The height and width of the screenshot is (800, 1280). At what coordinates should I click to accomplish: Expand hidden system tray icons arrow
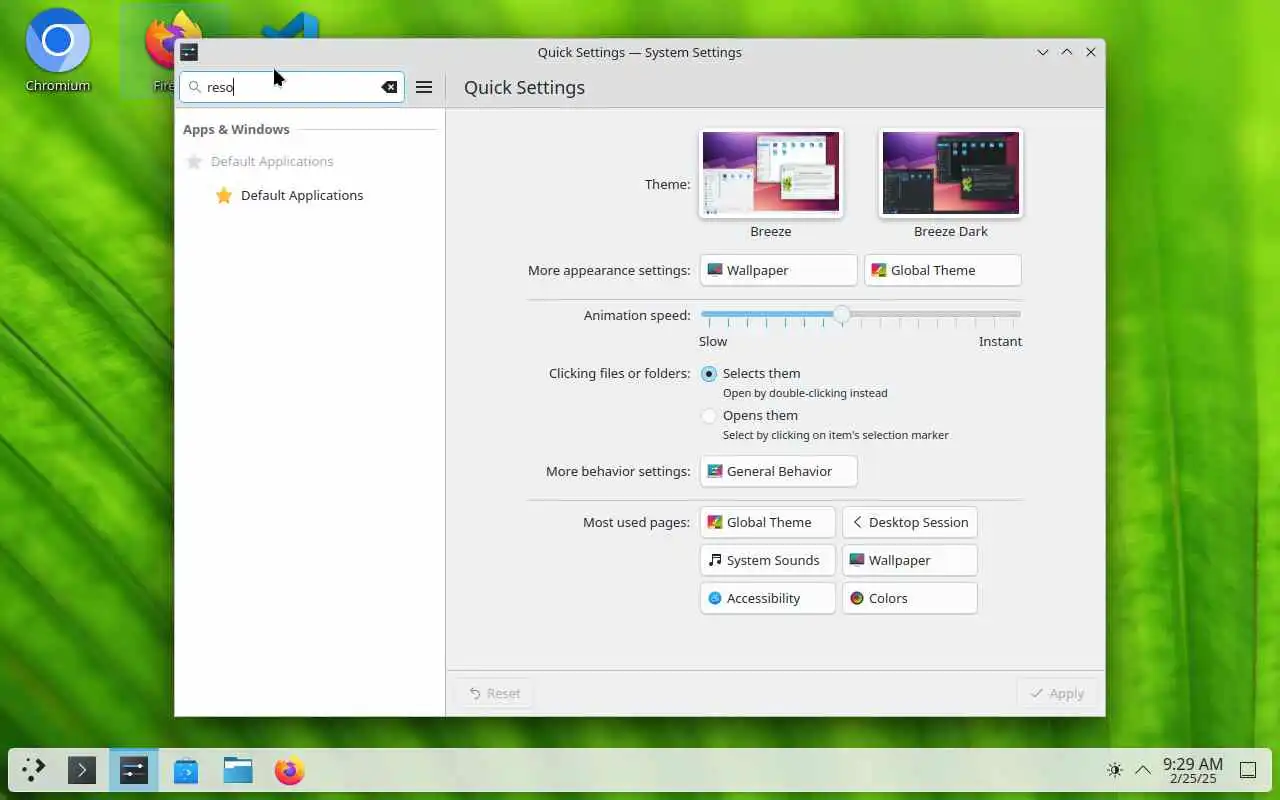click(x=1143, y=770)
